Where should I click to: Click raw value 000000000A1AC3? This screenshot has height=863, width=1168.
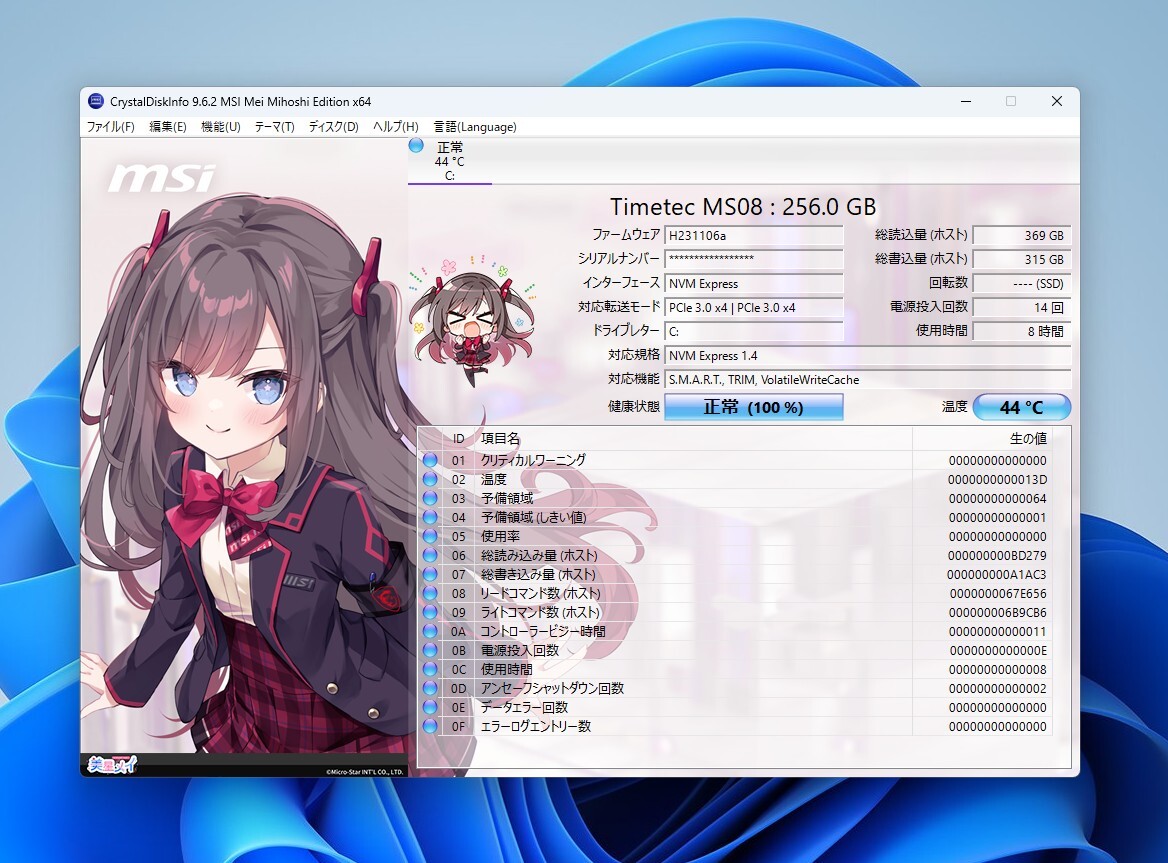click(997, 575)
